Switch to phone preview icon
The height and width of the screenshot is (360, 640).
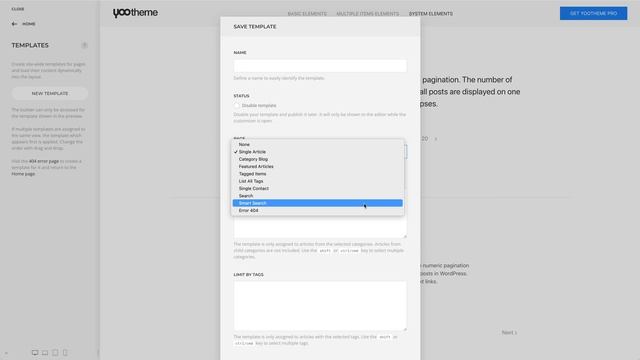(65, 353)
